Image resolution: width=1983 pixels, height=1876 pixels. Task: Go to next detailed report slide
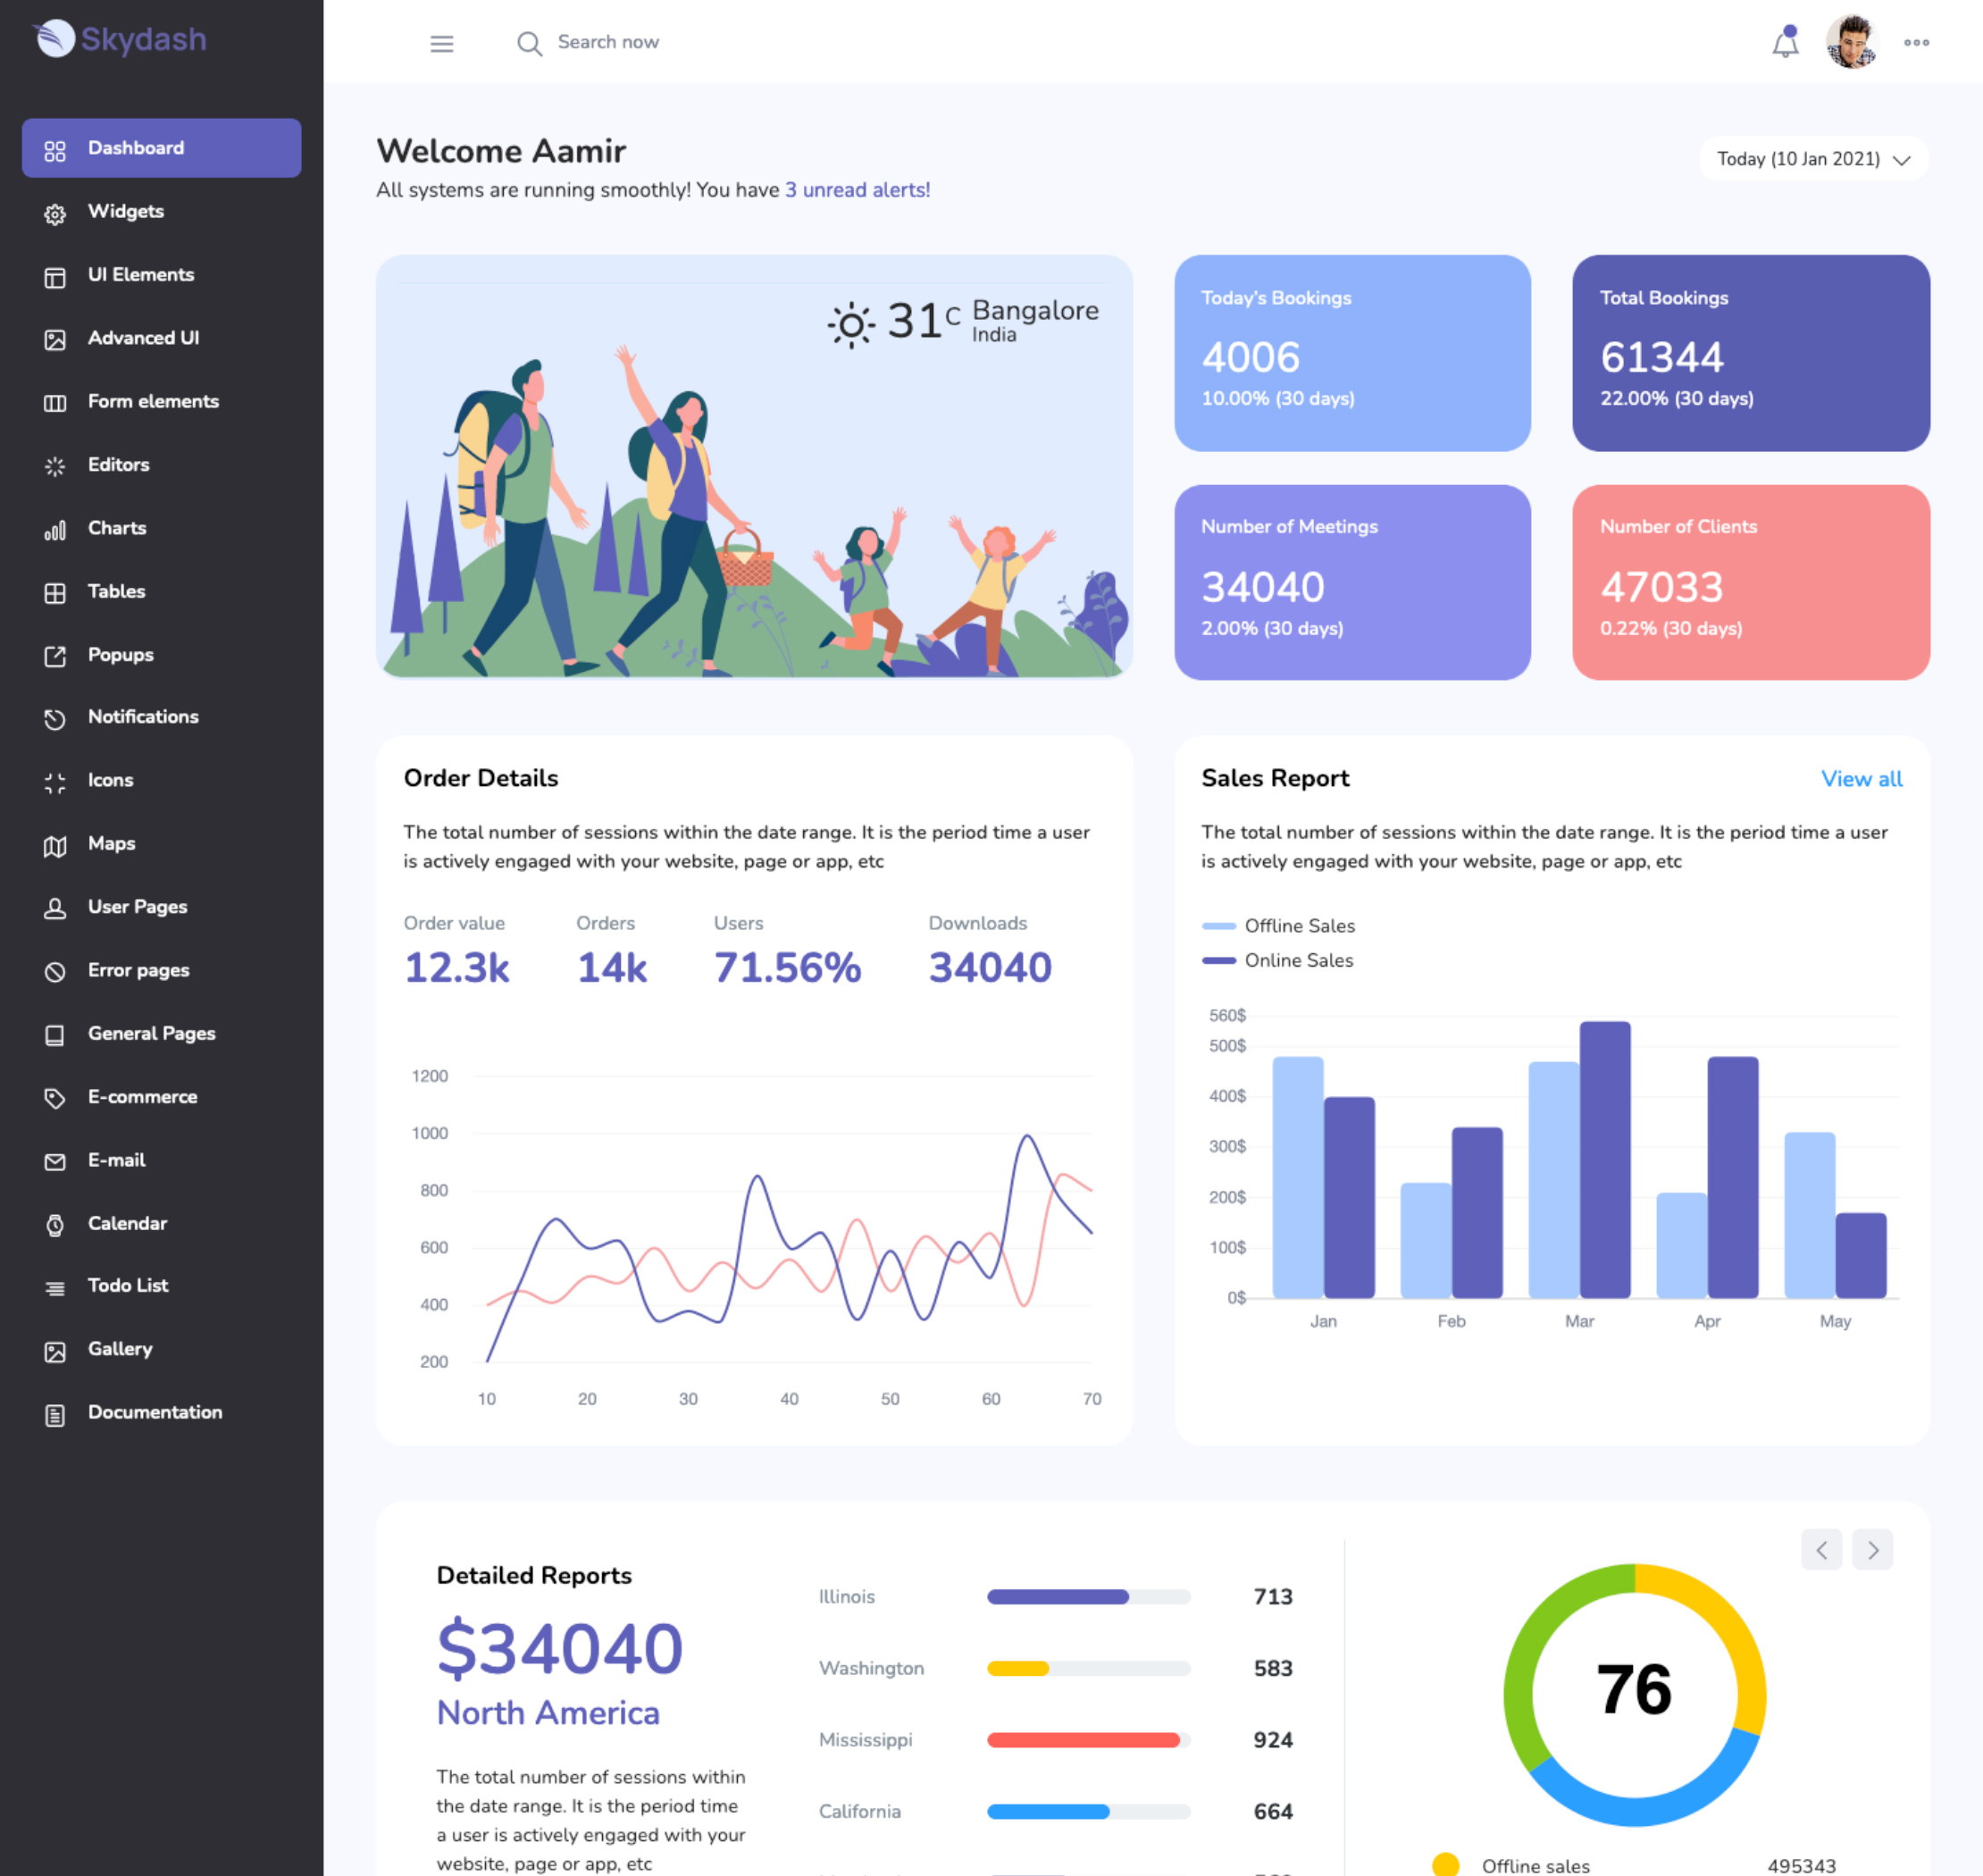coord(1871,1550)
